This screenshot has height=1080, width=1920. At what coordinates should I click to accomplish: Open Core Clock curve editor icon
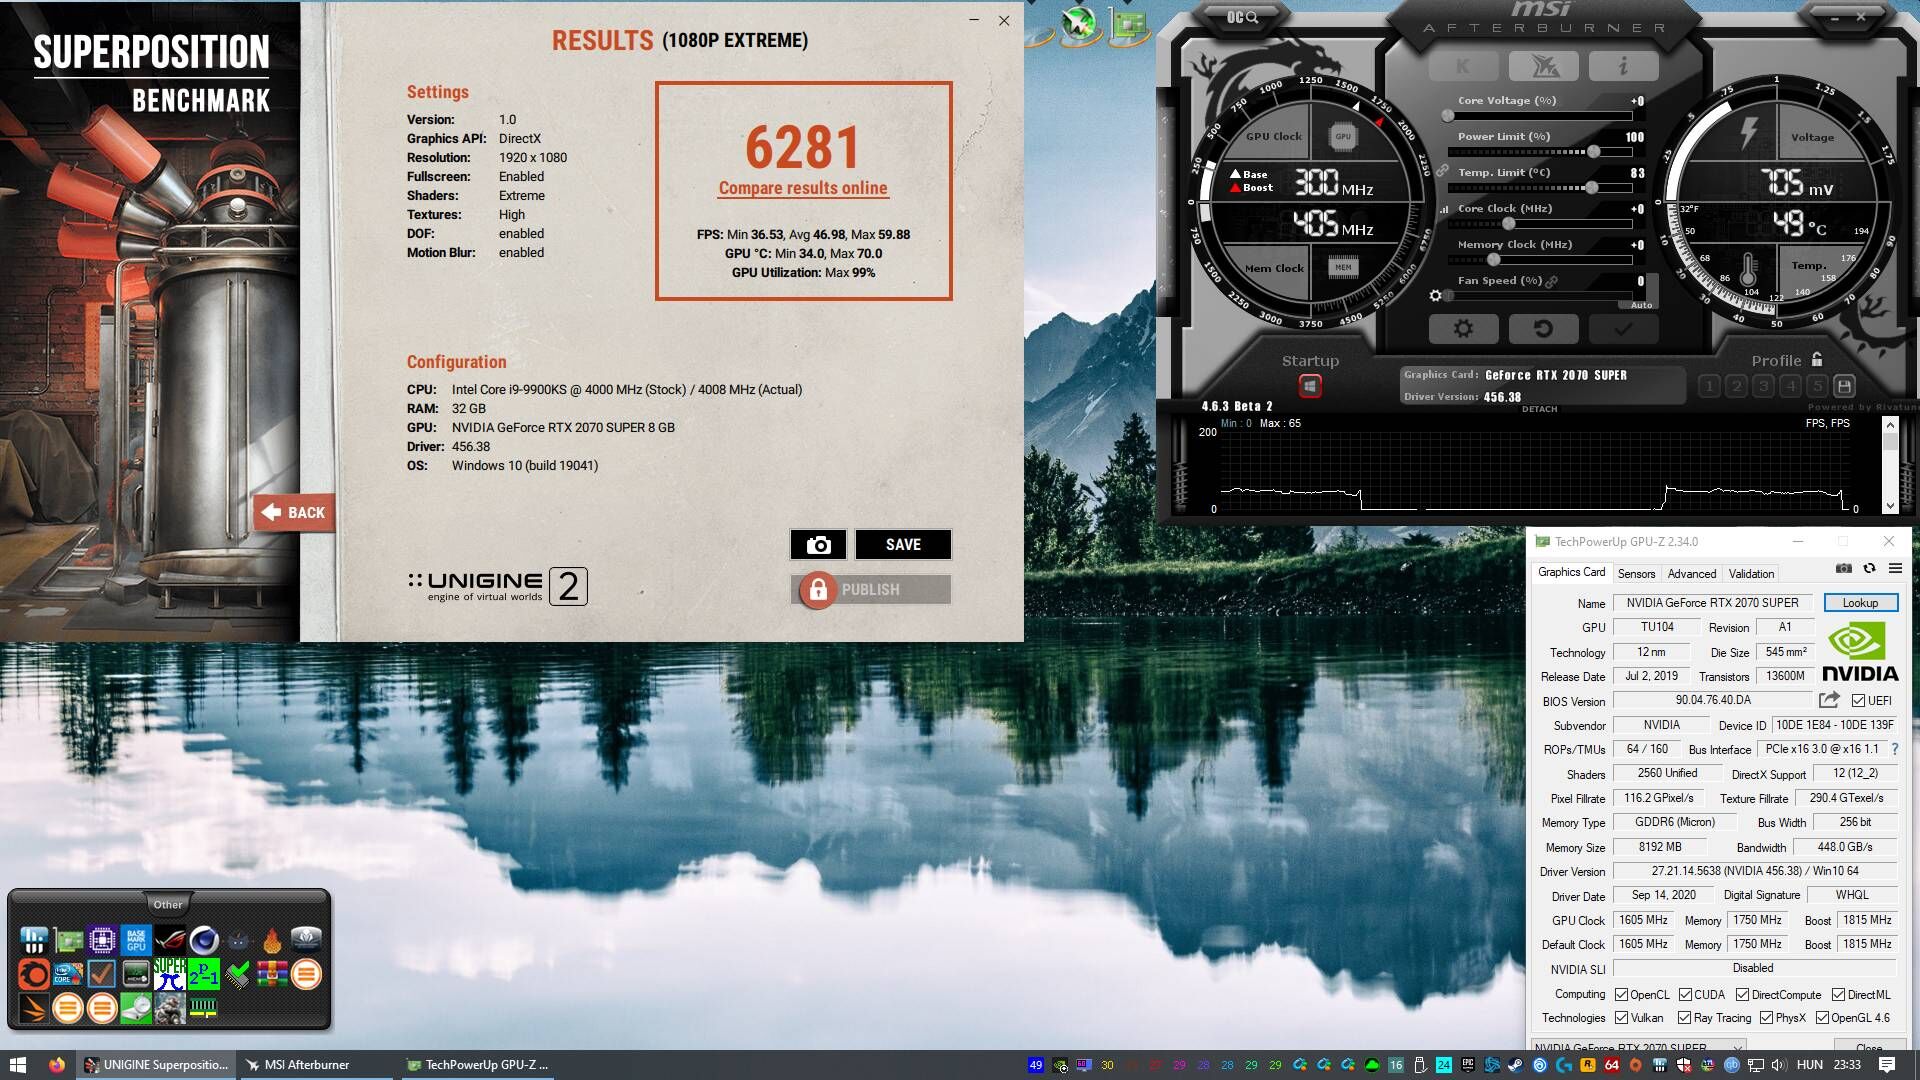click(x=1444, y=209)
